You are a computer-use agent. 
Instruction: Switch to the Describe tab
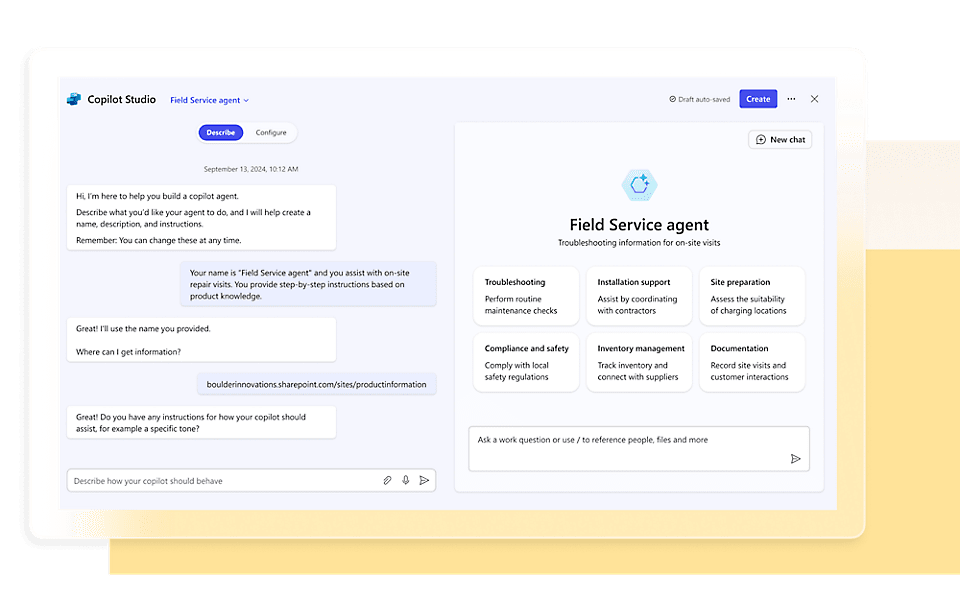pos(220,133)
